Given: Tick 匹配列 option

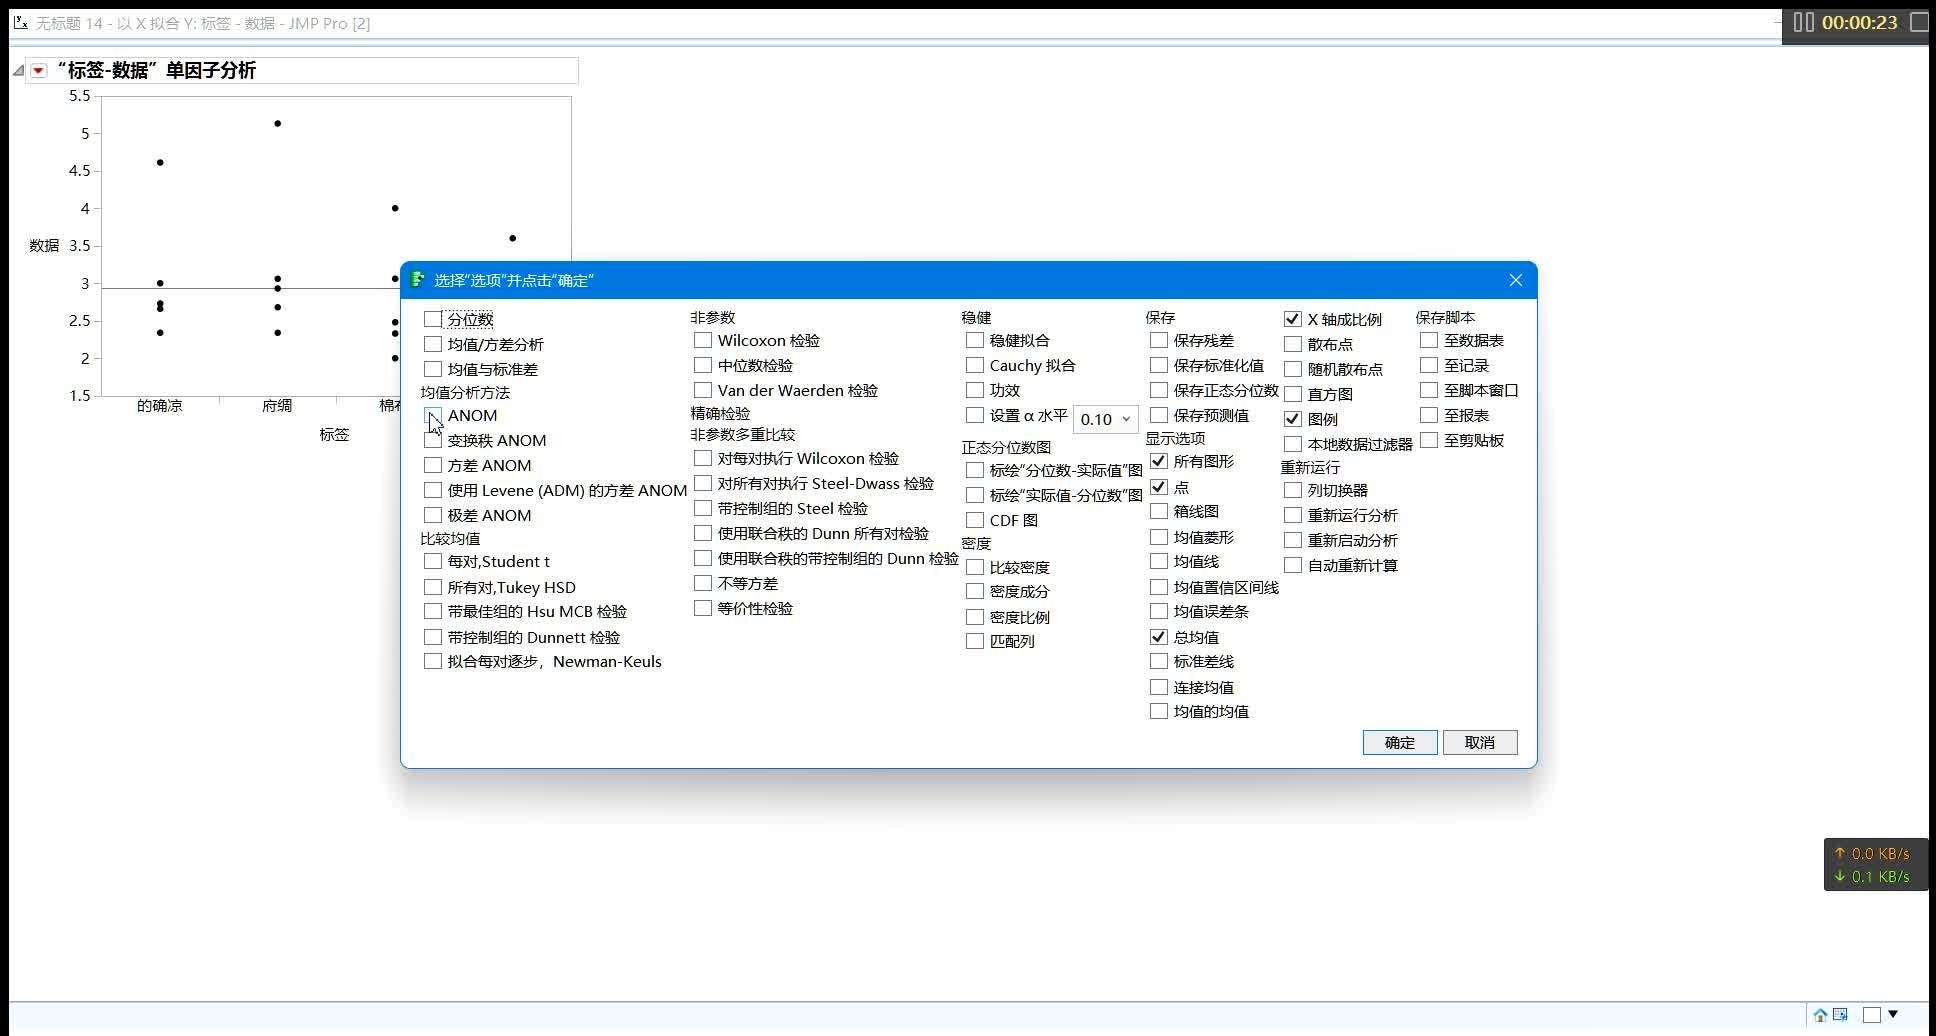Looking at the screenshot, I should (975, 641).
